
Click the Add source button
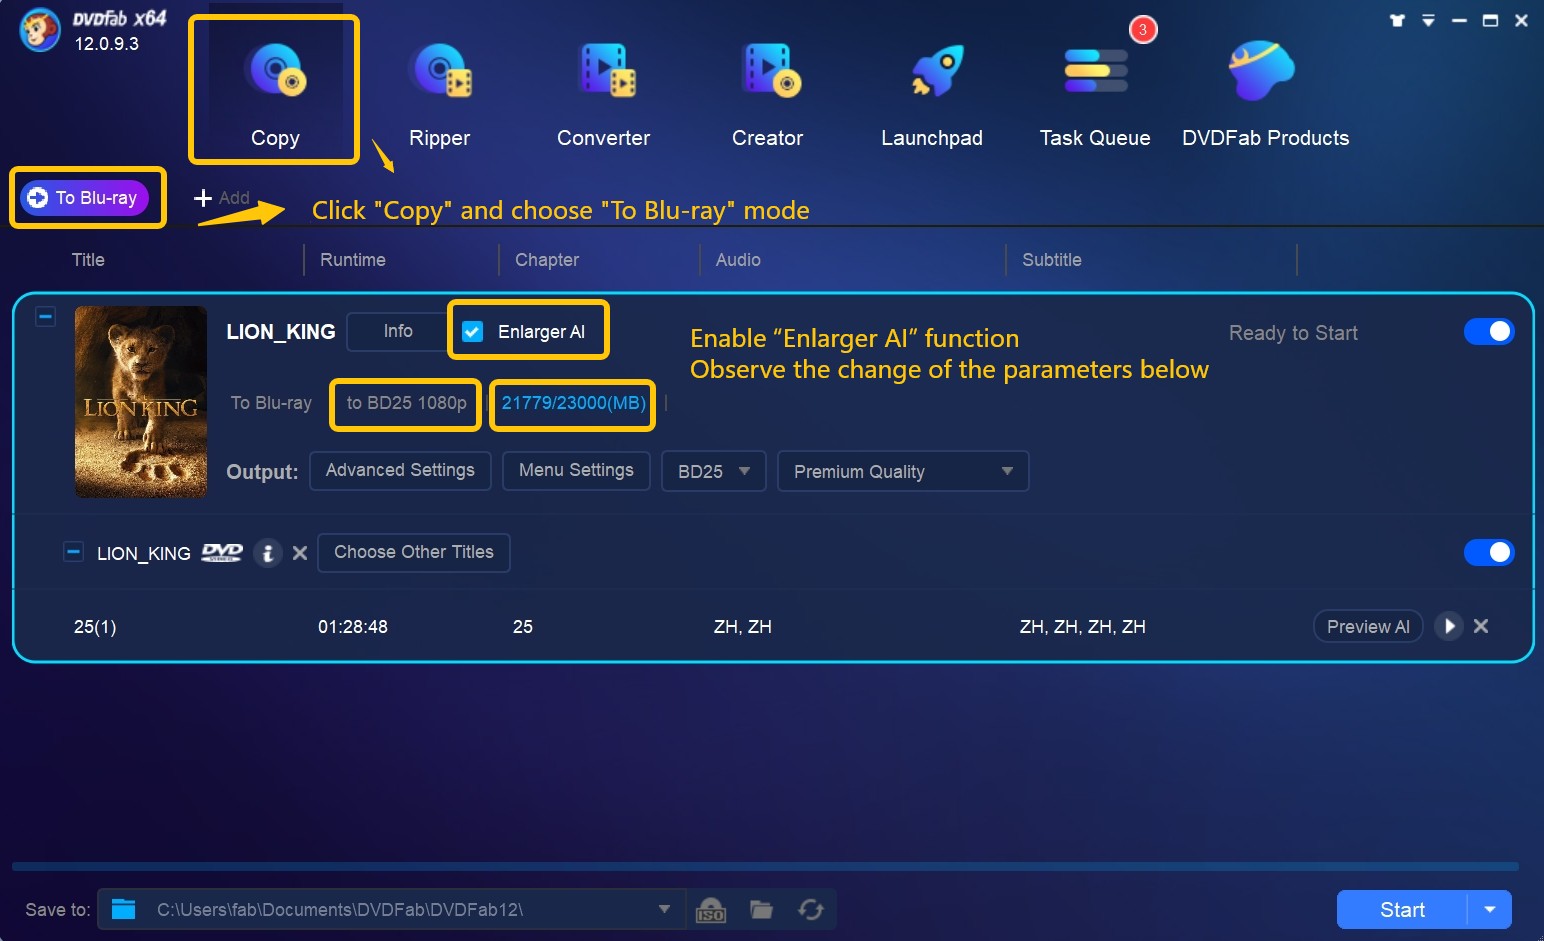222,198
